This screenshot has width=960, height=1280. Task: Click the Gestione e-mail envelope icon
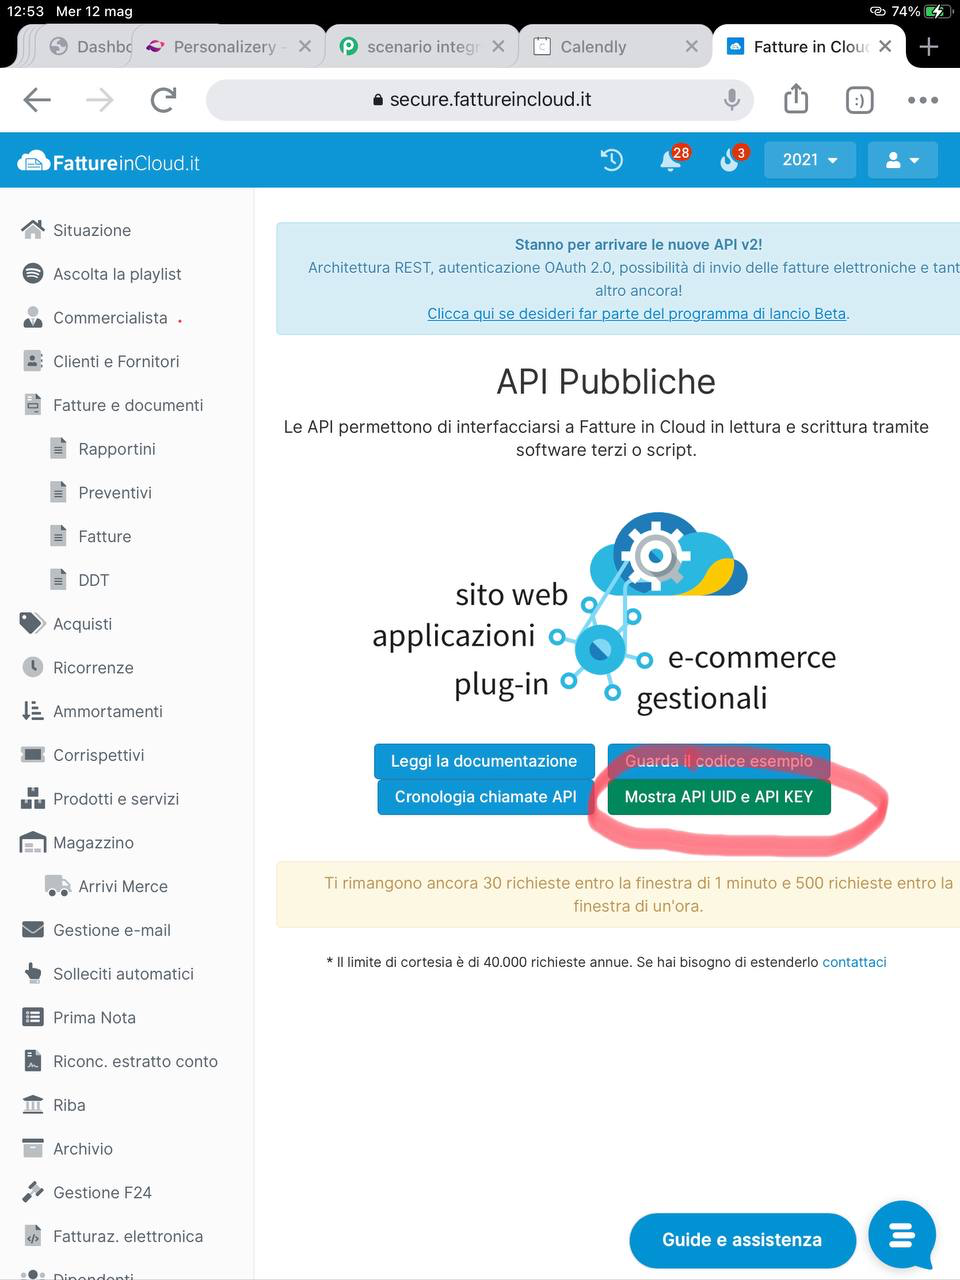point(33,930)
